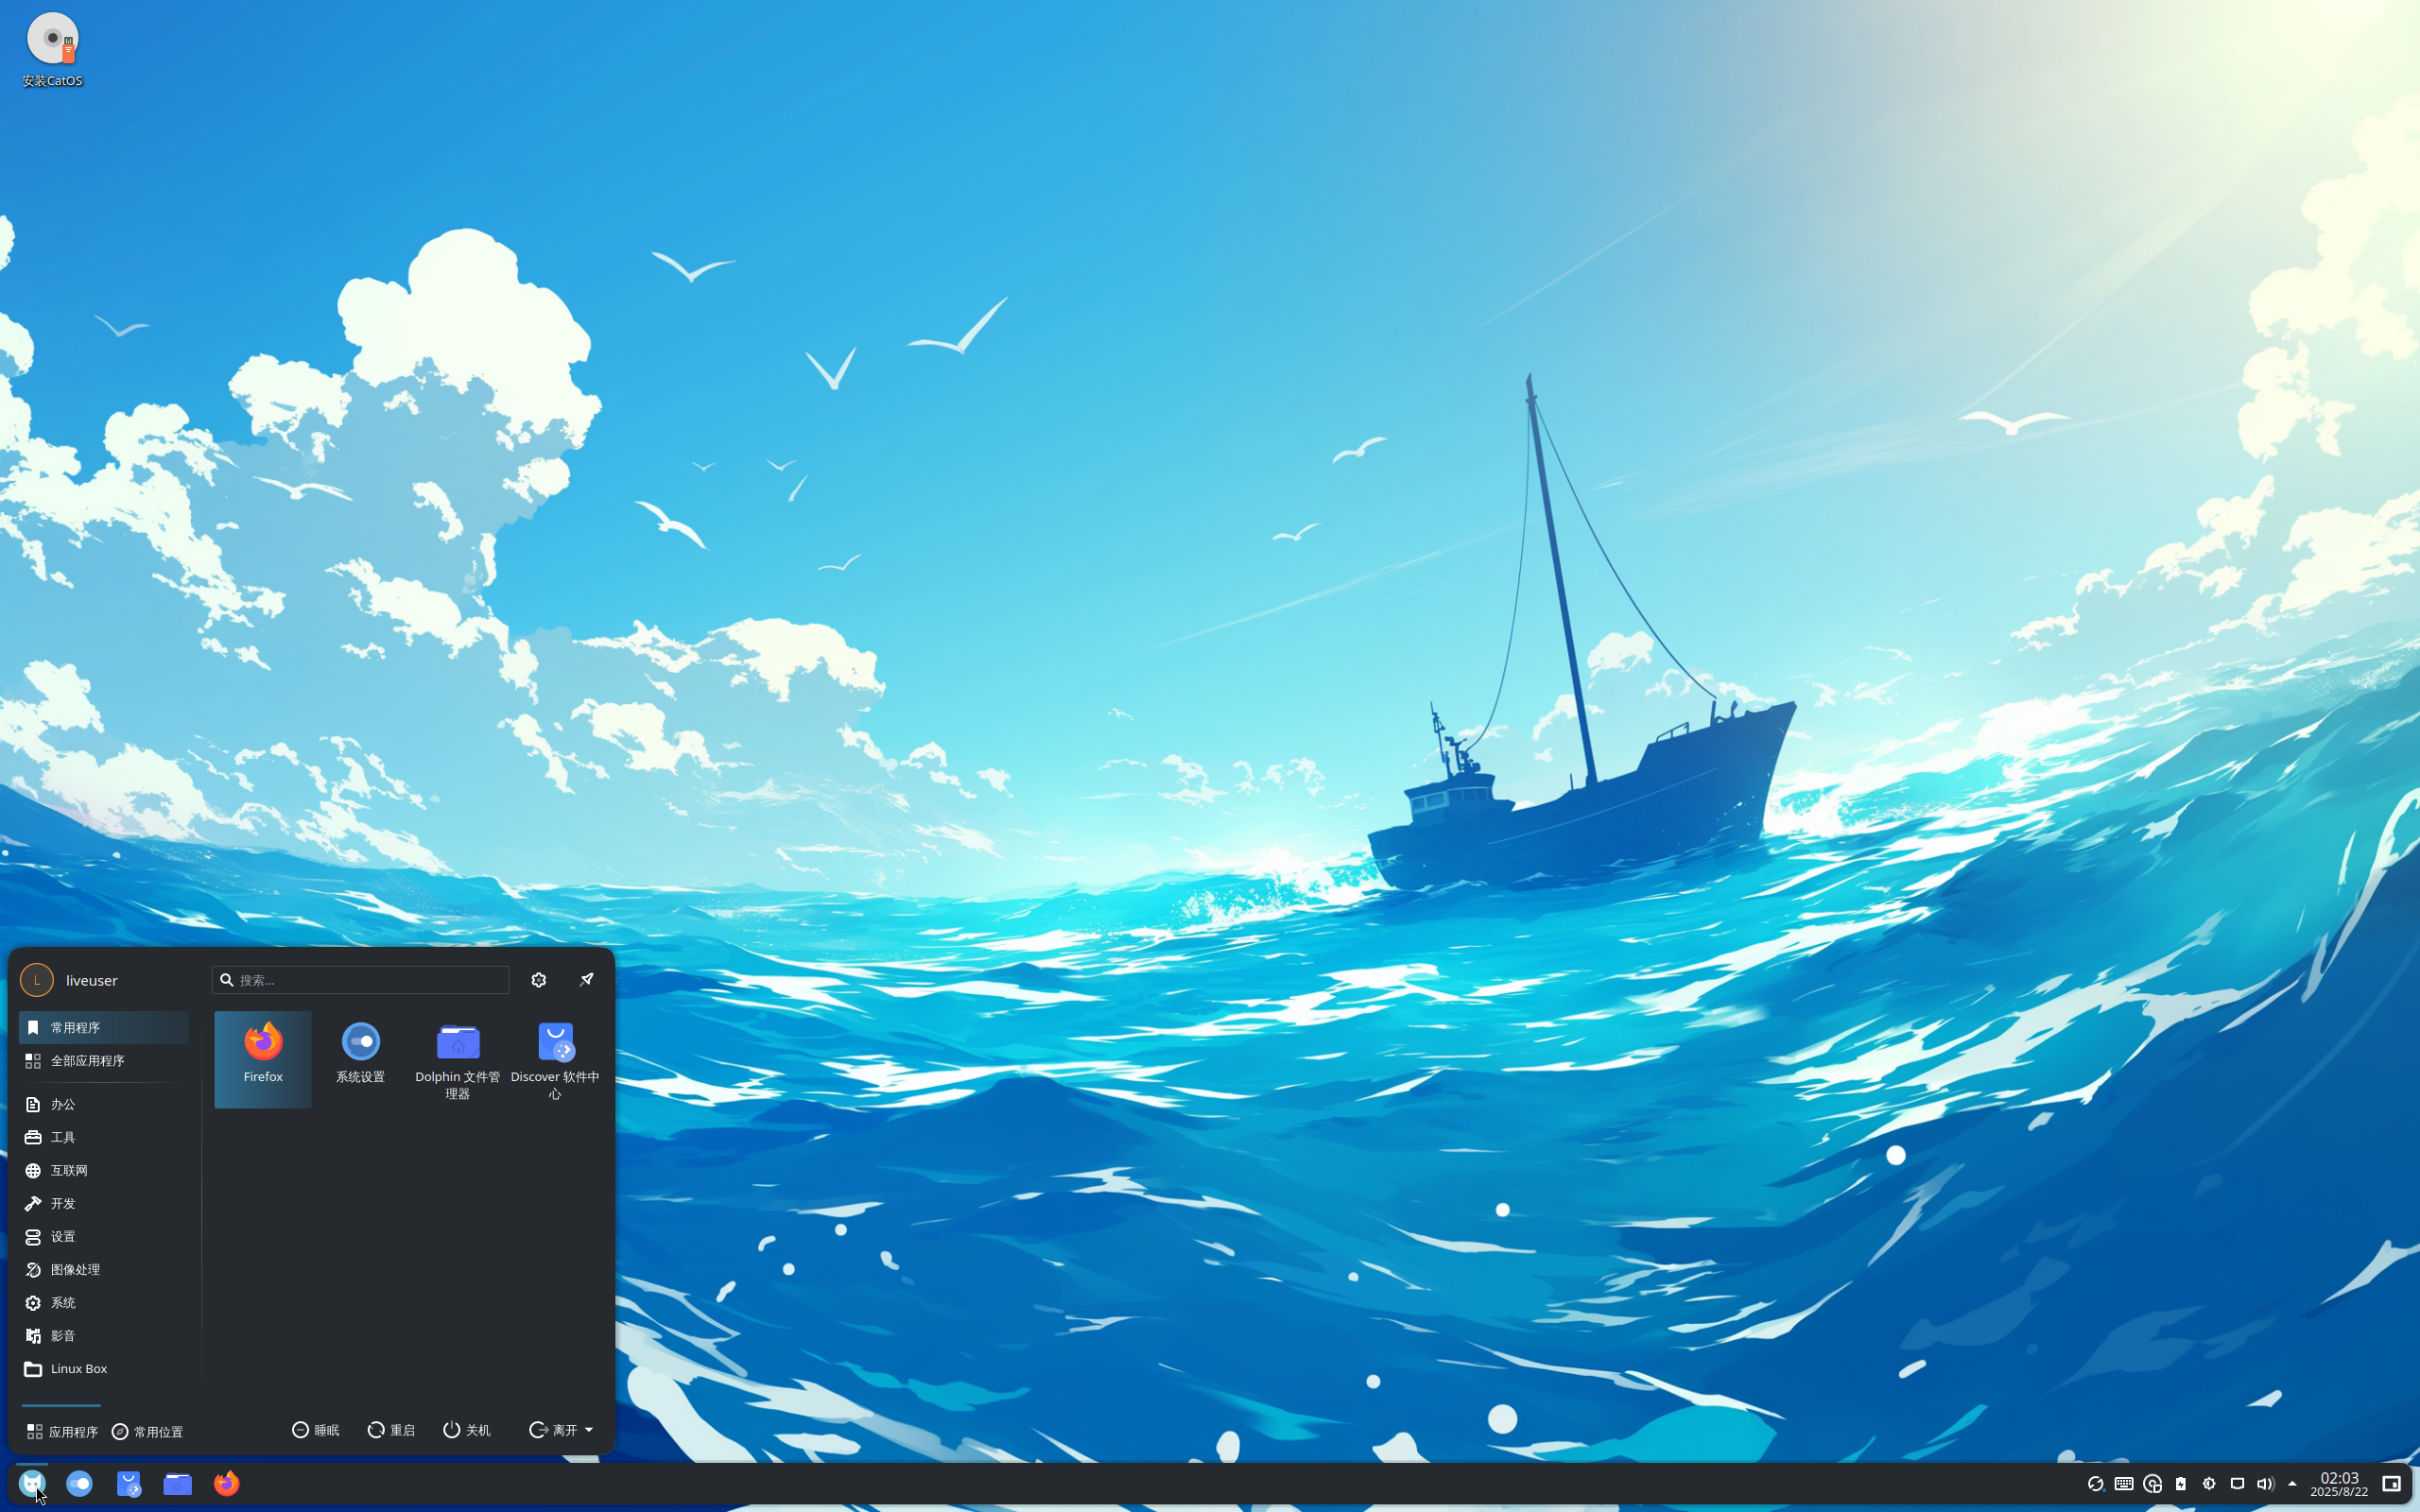This screenshot has height=1512, width=2420.
Task: Switch to the 常用位置 tab
Action: 147,1431
